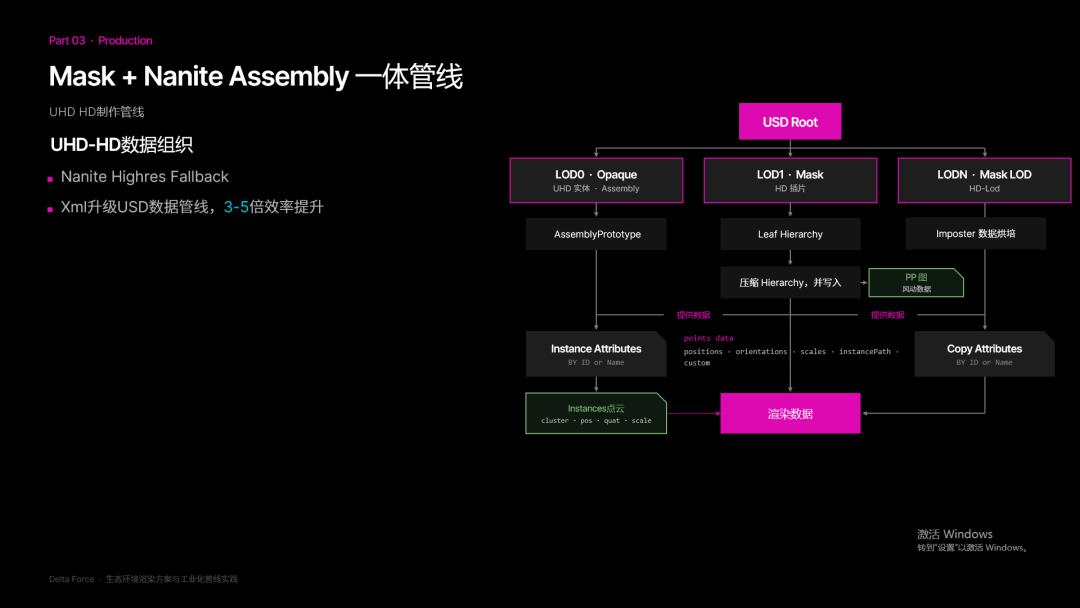
Task: Click the "Part 03 · Production" header text
Action: coord(101,41)
